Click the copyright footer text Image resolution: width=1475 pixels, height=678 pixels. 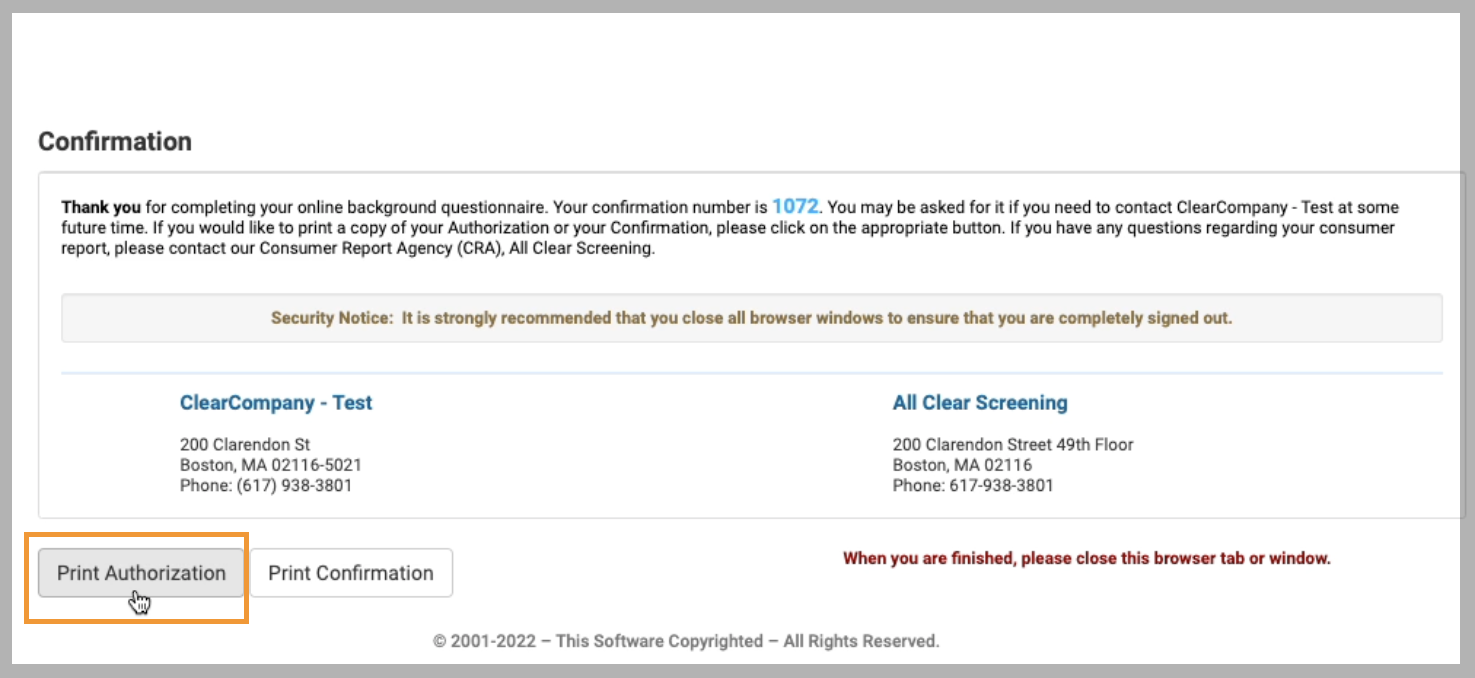point(686,641)
